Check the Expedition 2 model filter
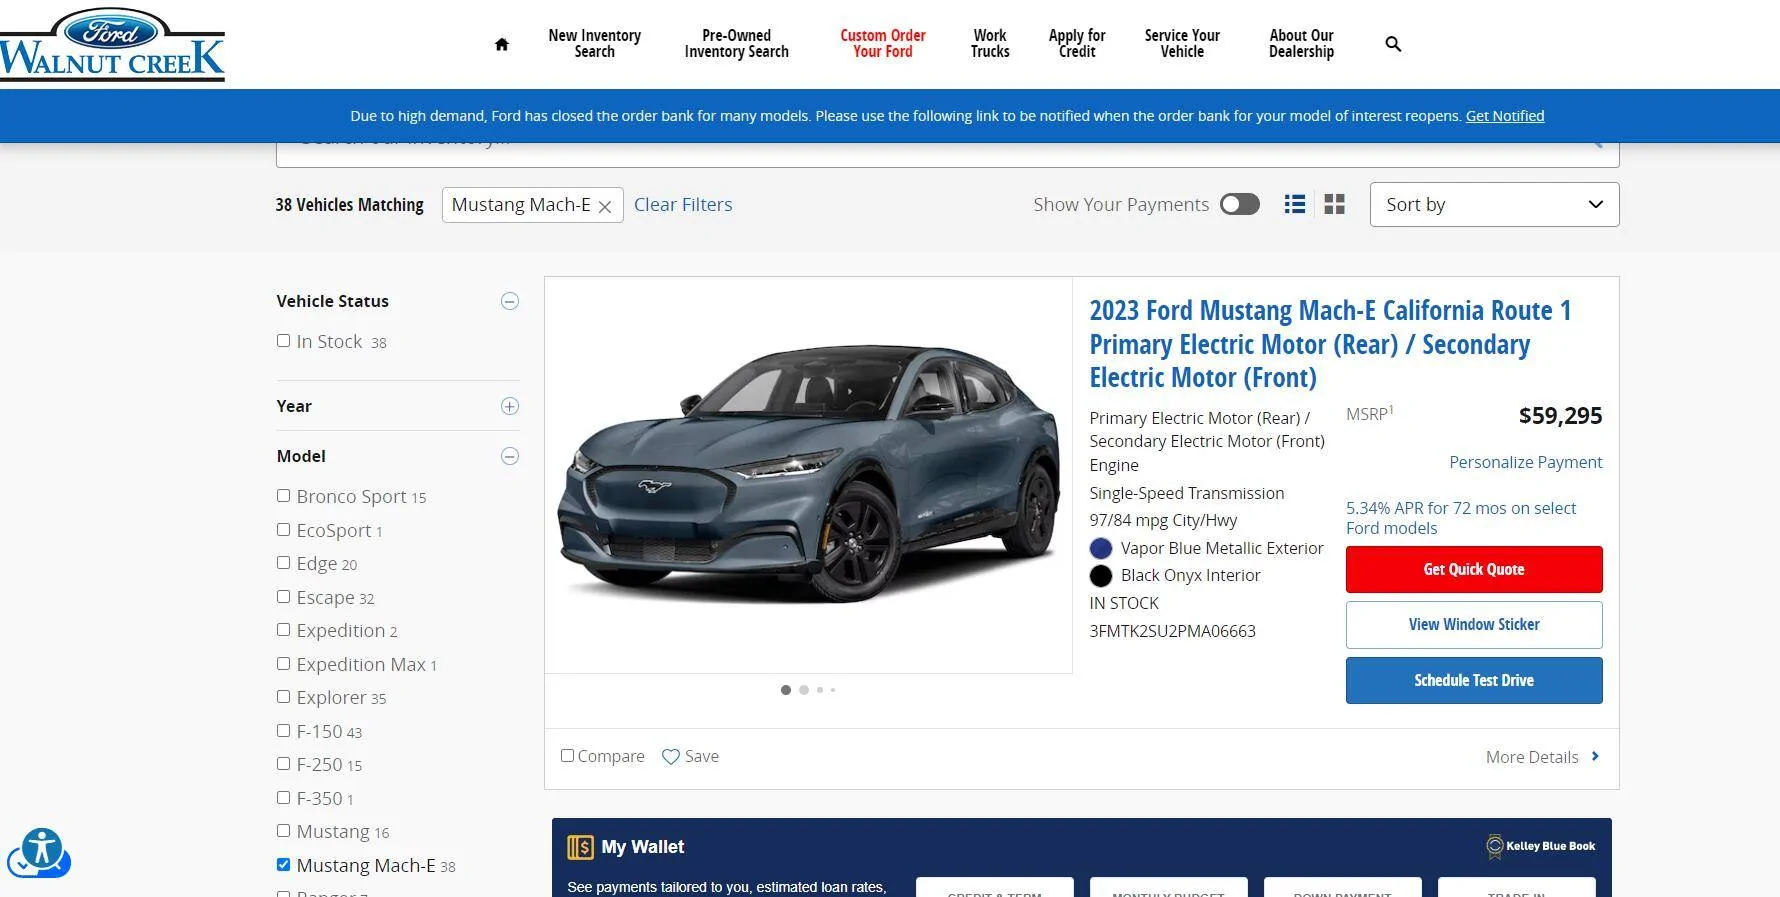Image resolution: width=1780 pixels, height=897 pixels. [x=283, y=630]
